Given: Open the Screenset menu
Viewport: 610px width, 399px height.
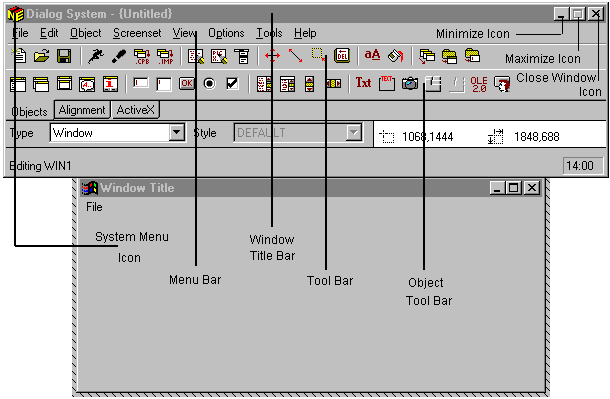Looking at the screenshot, I should (x=137, y=33).
